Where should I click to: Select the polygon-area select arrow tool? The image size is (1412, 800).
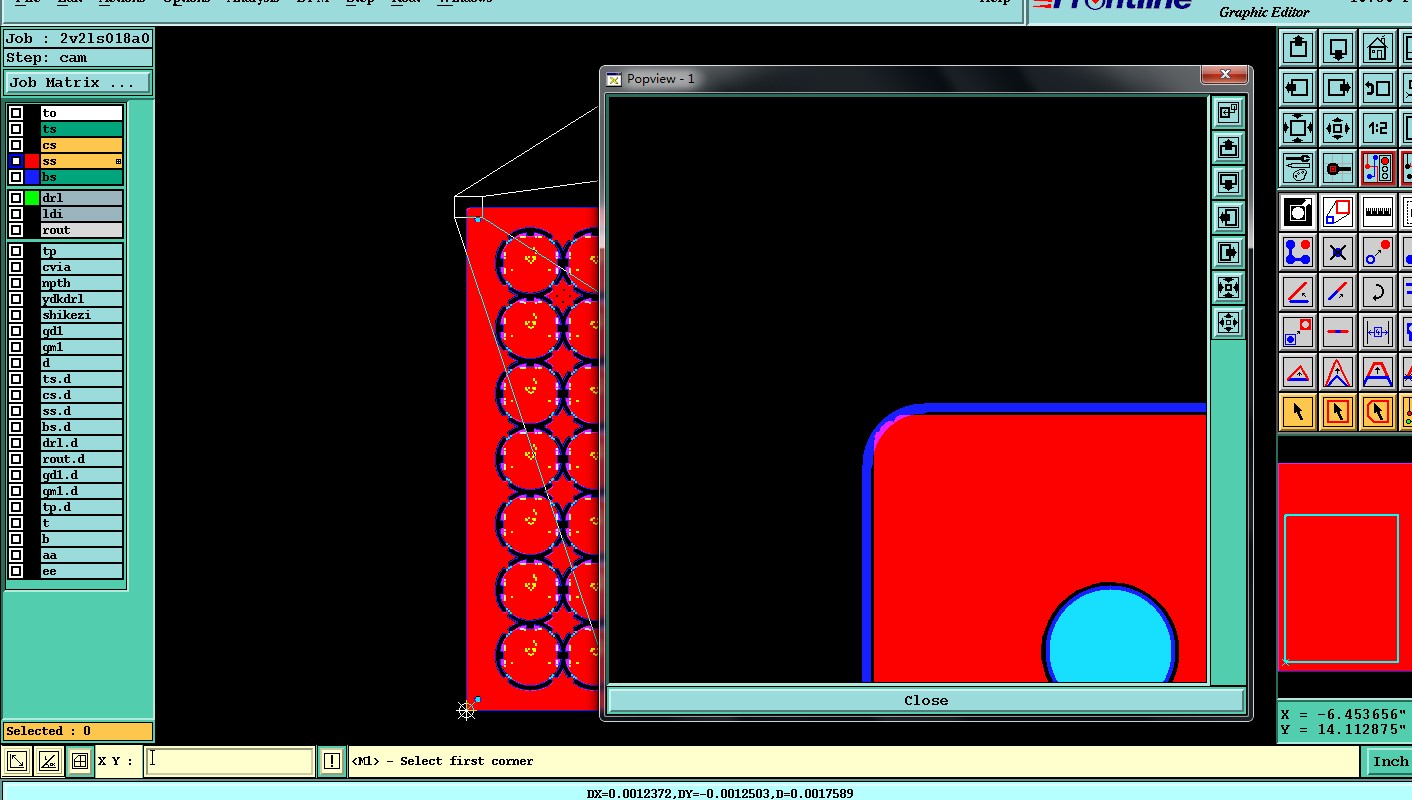pyautogui.click(x=1378, y=411)
